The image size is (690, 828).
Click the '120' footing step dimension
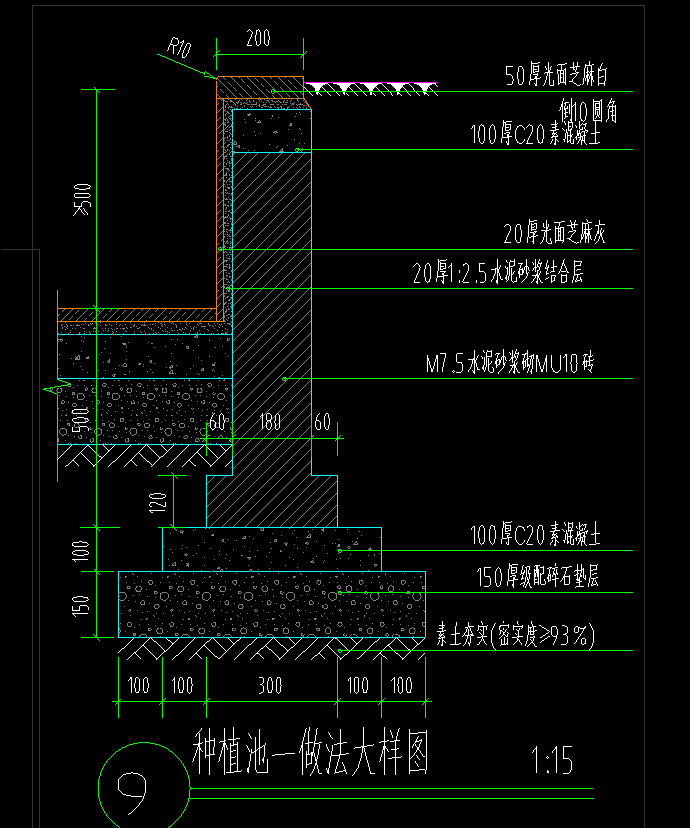158,502
